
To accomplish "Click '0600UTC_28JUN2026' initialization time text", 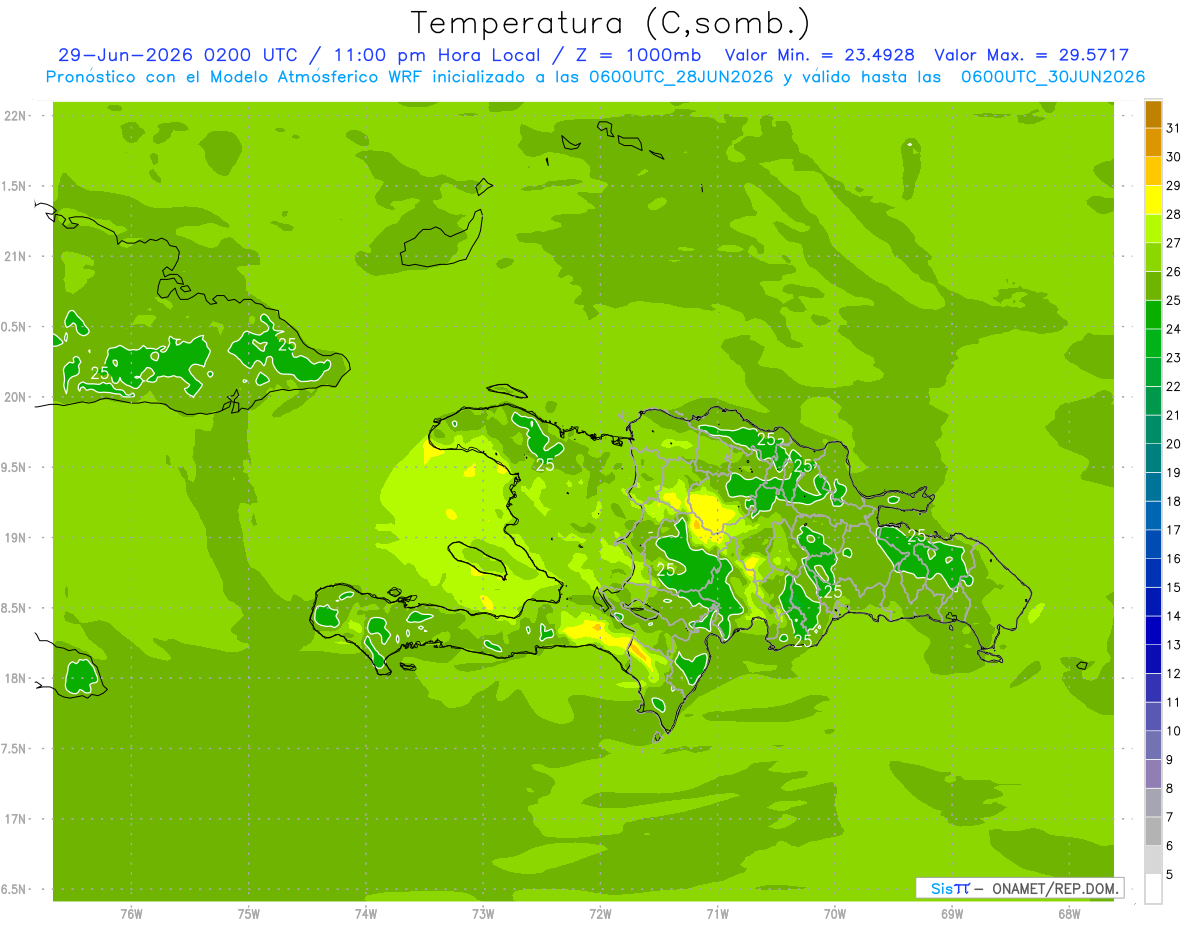I will click(x=680, y=76).
